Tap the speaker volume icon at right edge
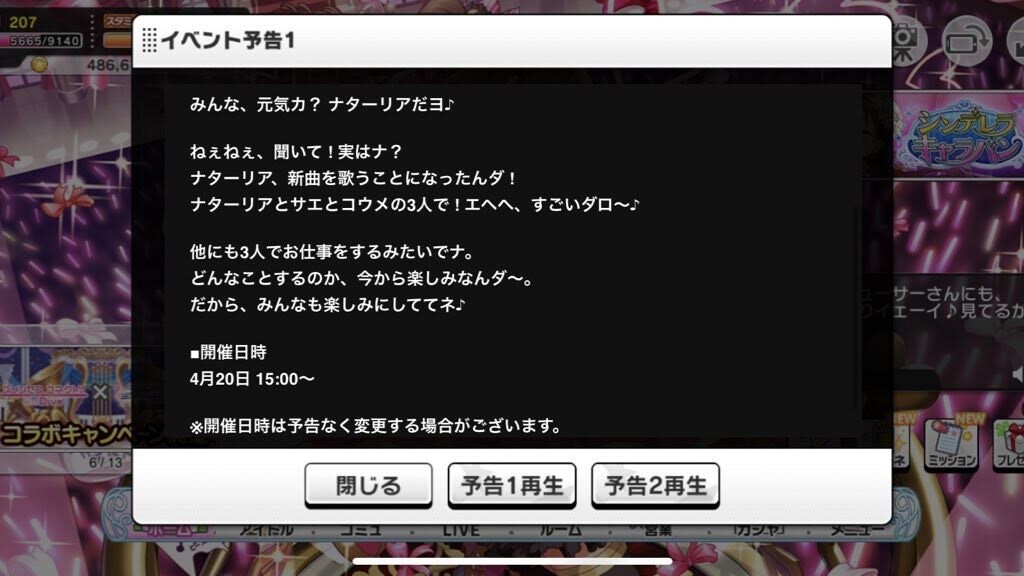Viewport: 1024px width, 576px height. click(1017, 375)
